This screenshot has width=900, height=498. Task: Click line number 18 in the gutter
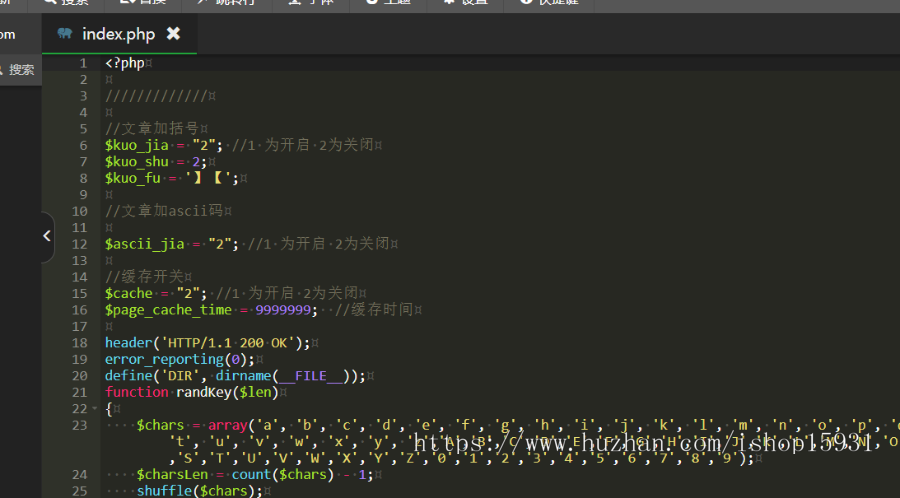pos(80,343)
